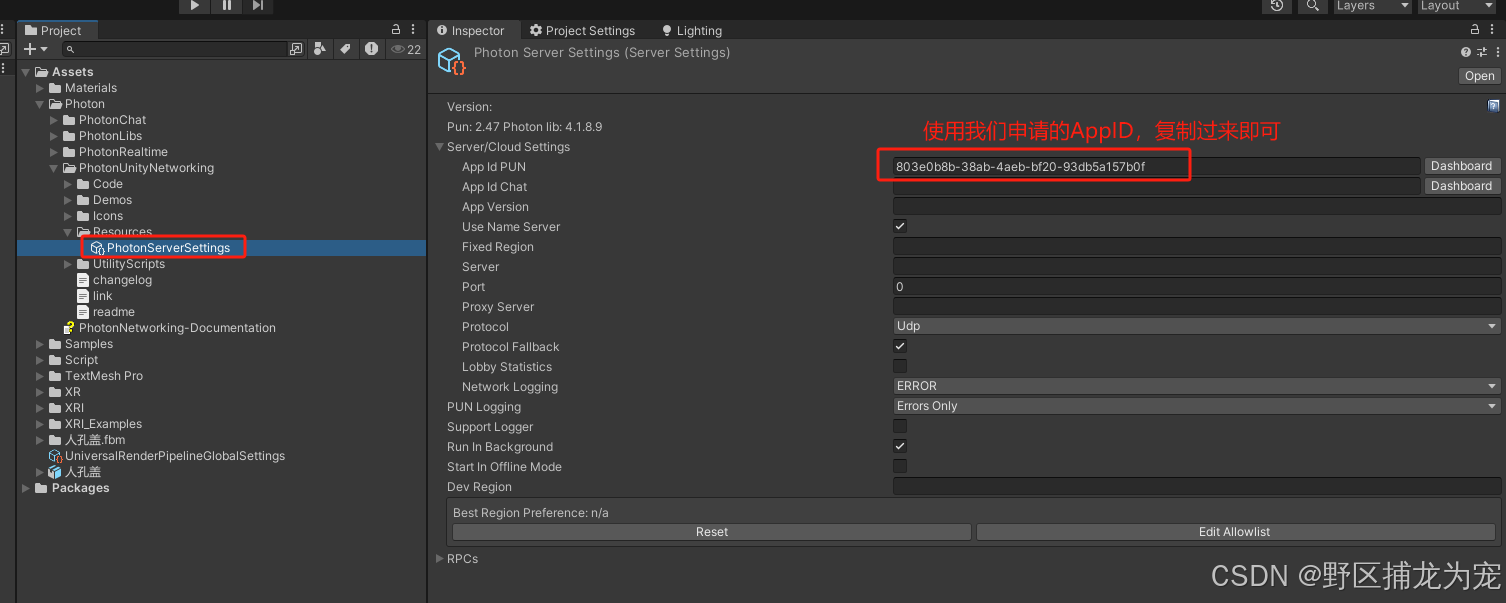This screenshot has height=603, width=1506.
Task: Toggle the hidden packages eye icon showing 22
Action: click(x=400, y=48)
